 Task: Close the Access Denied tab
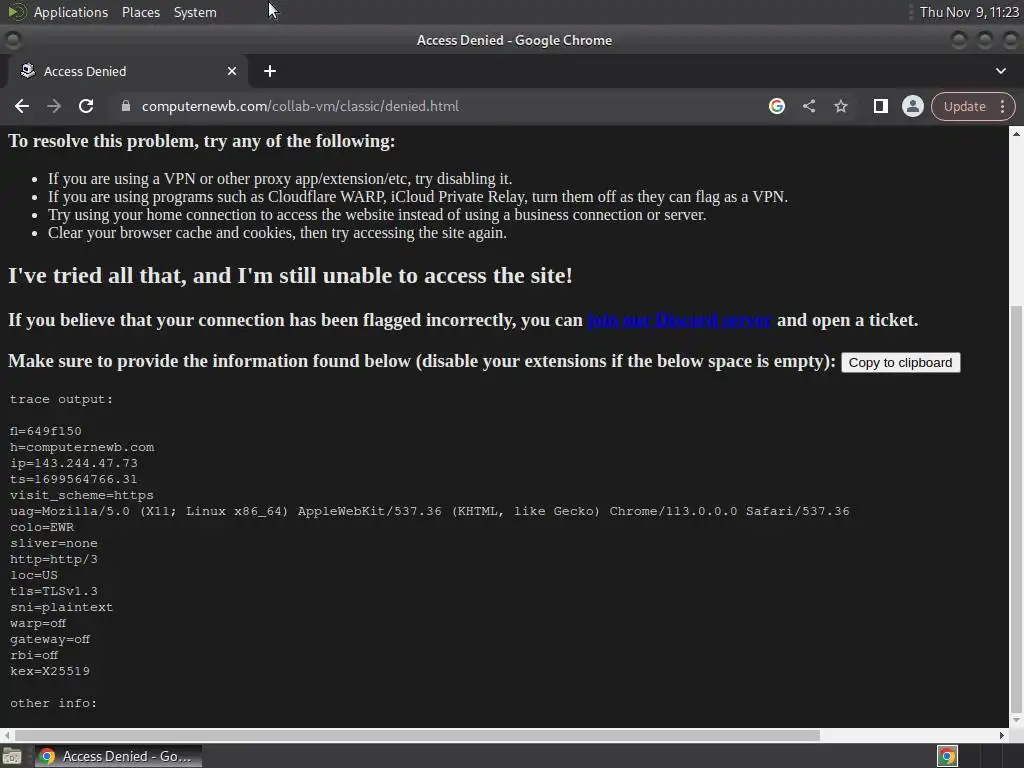tap(232, 71)
